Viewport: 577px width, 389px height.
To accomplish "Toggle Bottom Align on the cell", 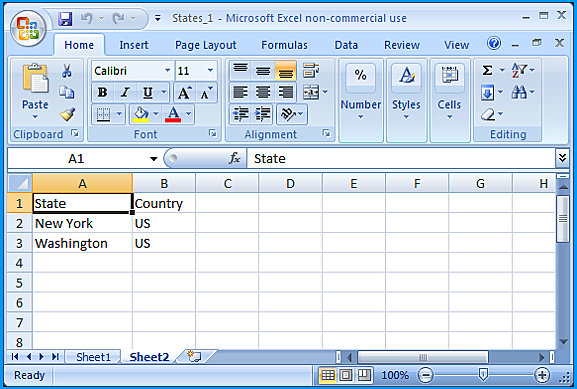I will coord(285,70).
